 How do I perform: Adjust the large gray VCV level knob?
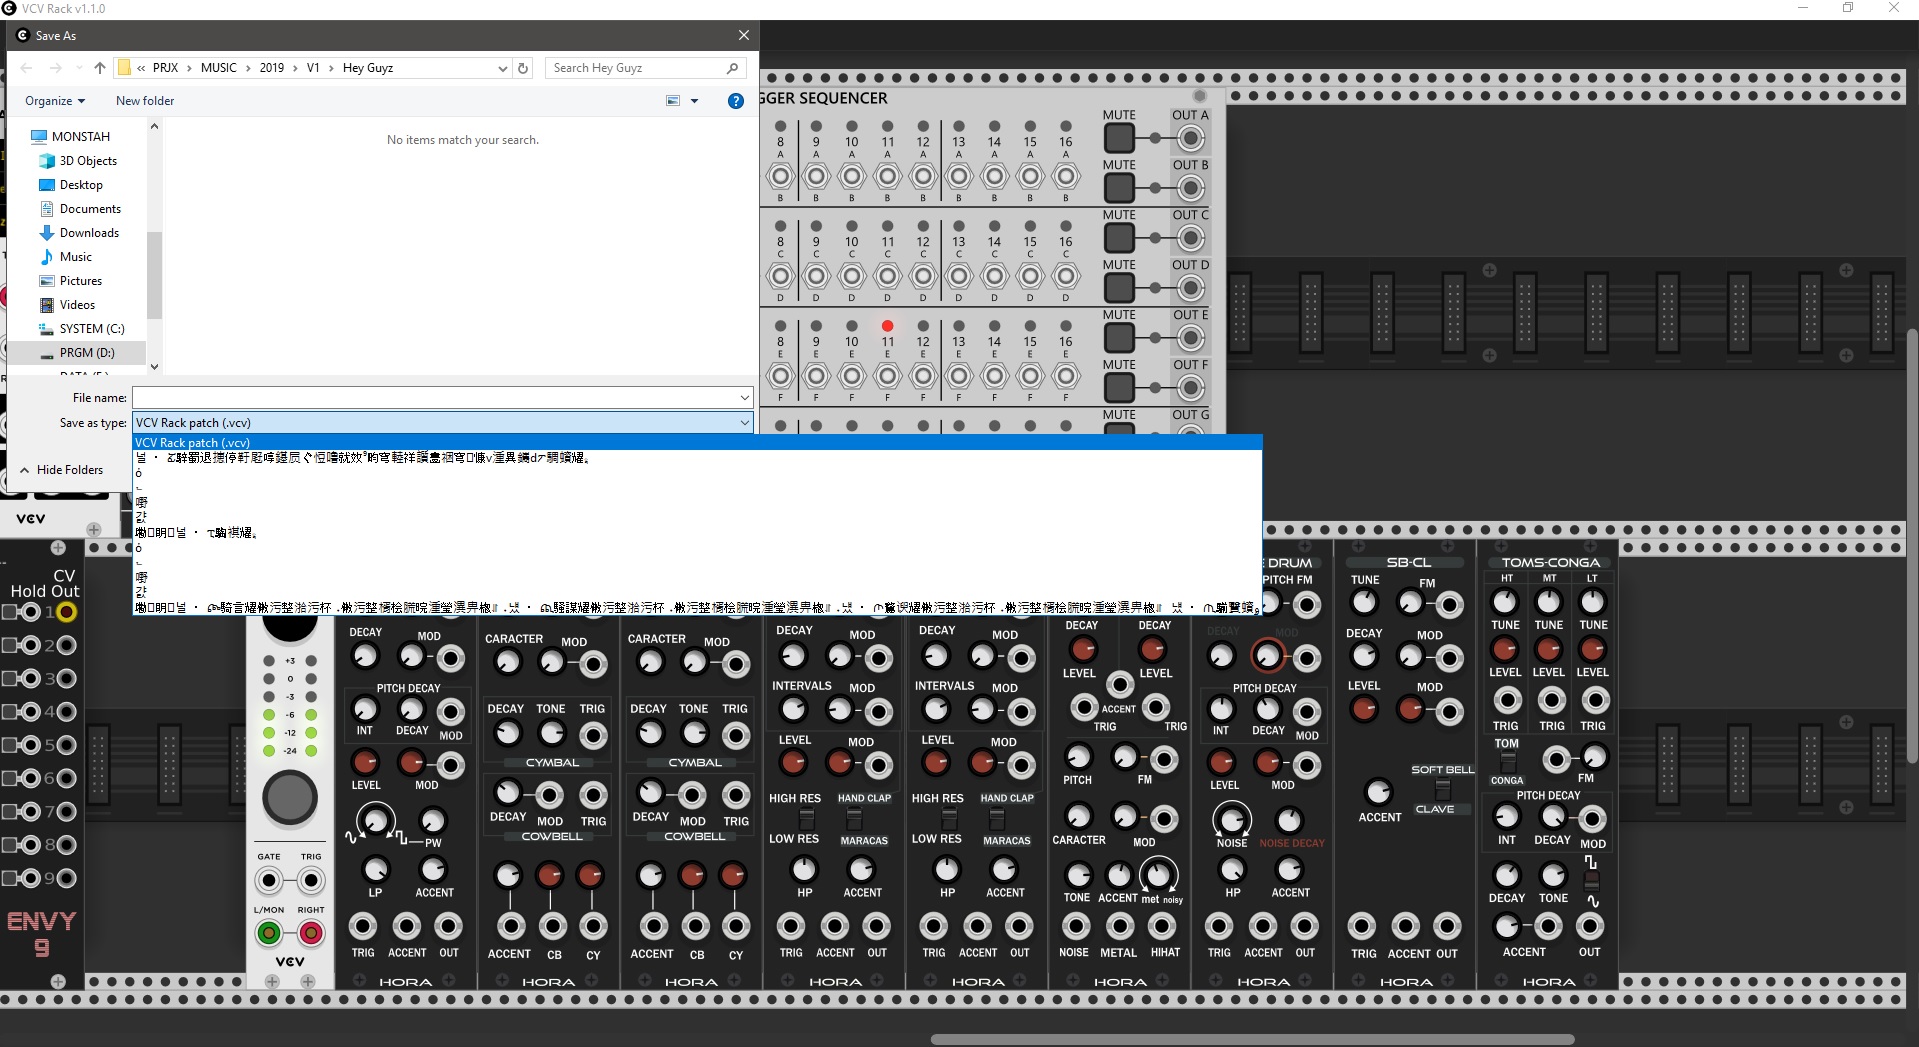[290, 798]
